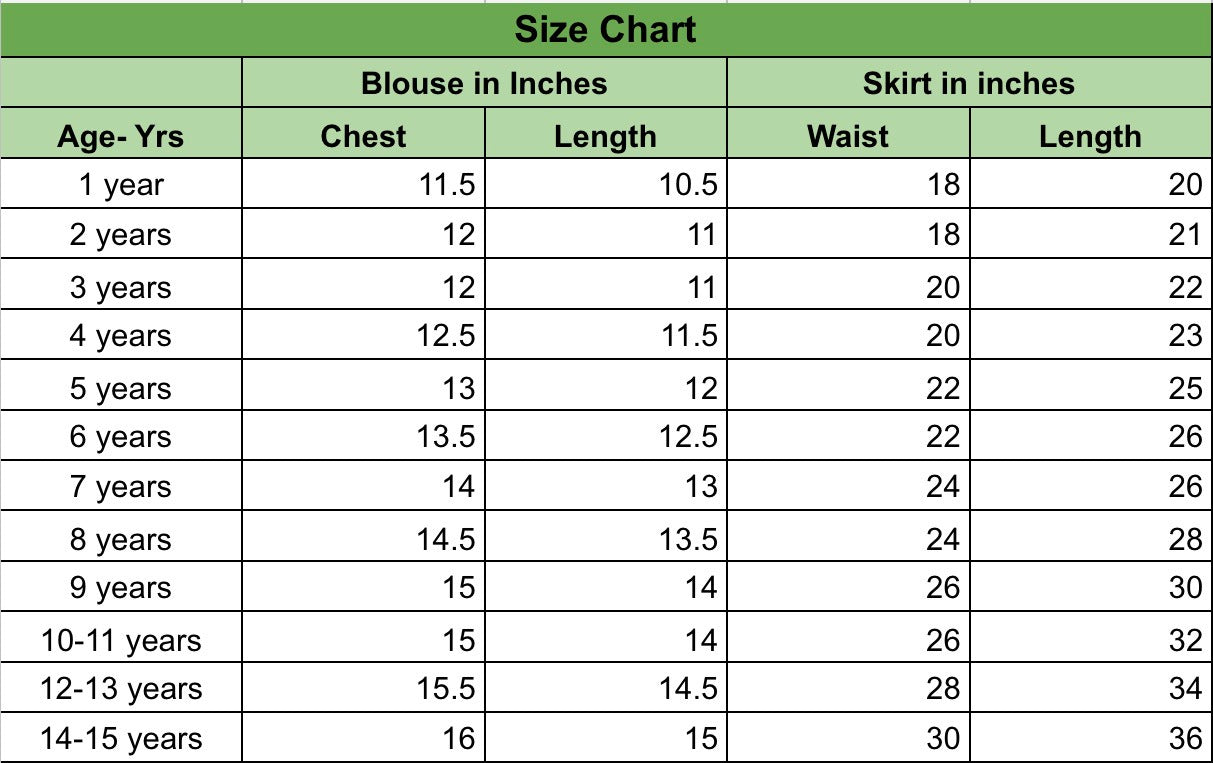This screenshot has width=1213, height=763.
Task: Select the Skirt in inches header
Action: point(968,83)
